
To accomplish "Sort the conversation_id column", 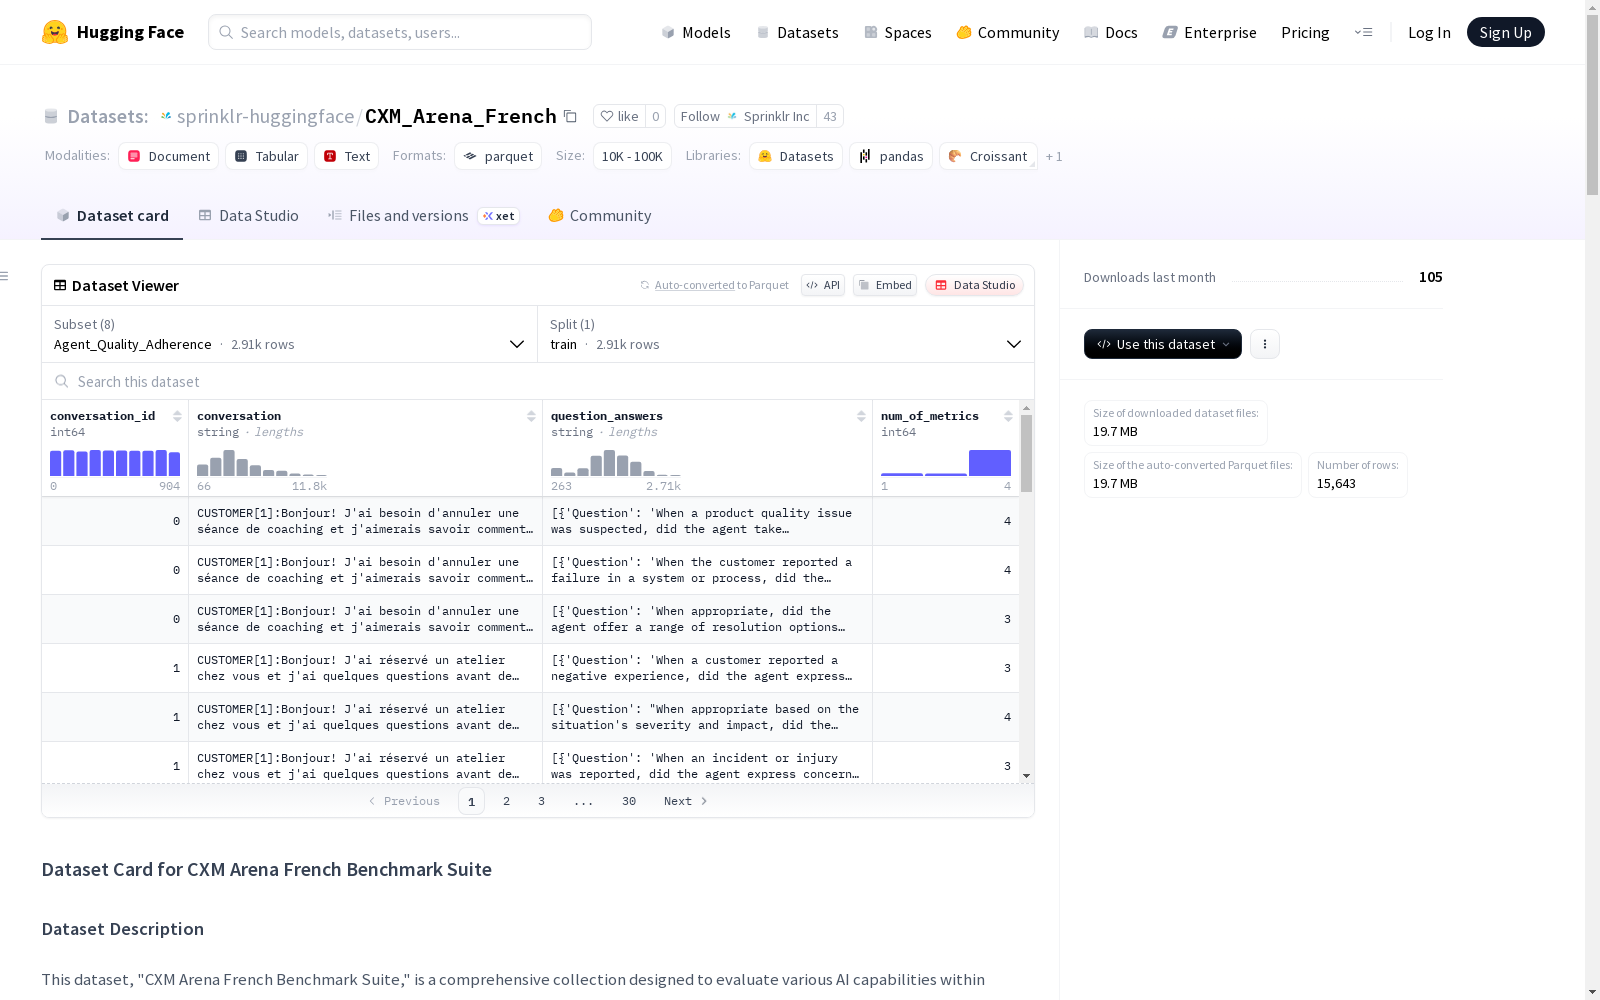I will pos(177,416).
